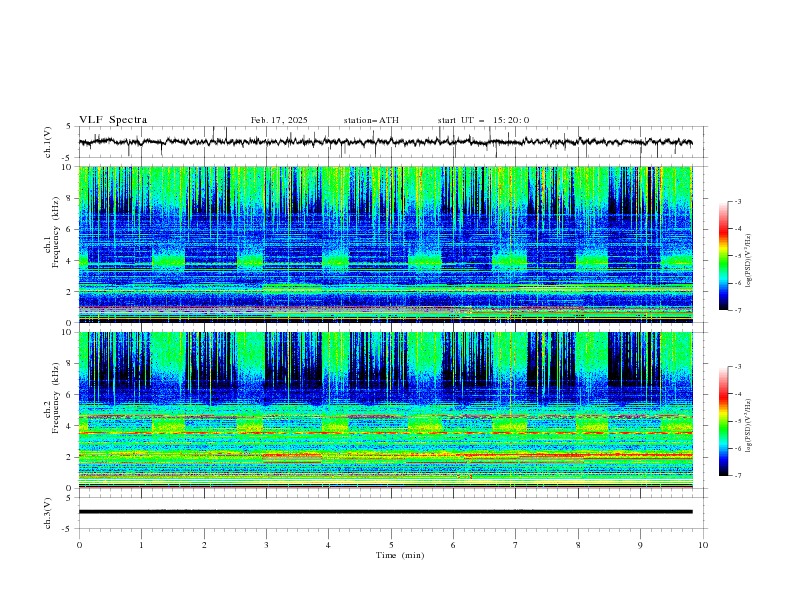Click time axis tick label "3"
The width and height of the screenshot is (792, 612).
point(266,545)
